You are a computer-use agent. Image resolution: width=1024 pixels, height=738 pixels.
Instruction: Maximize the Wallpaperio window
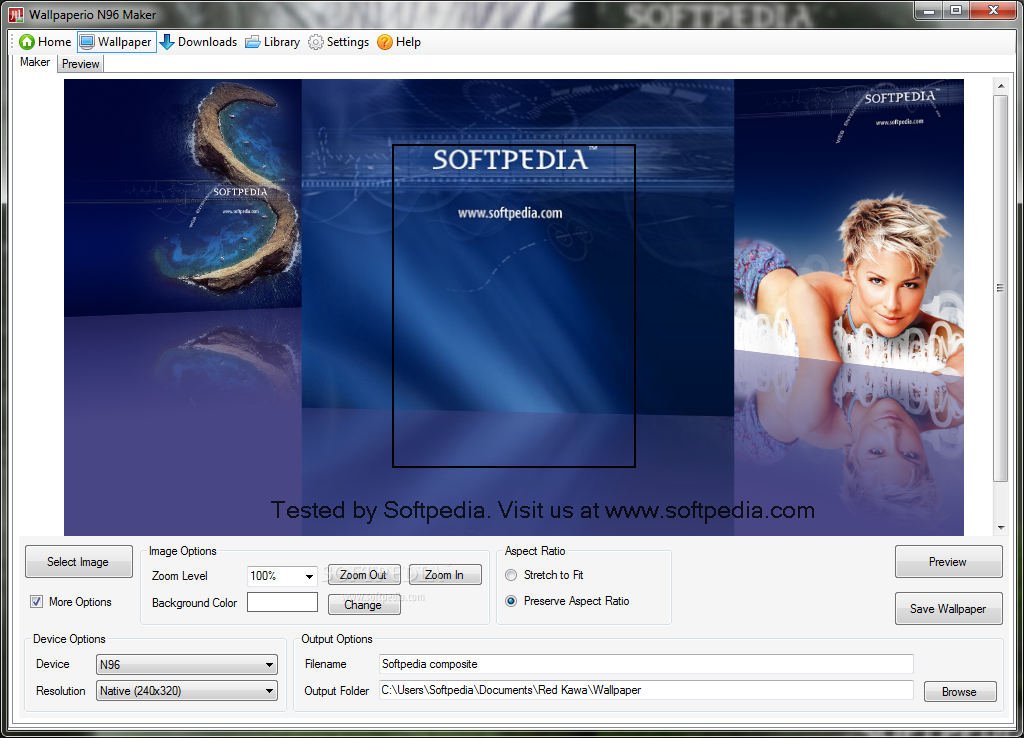click(956, 11)
